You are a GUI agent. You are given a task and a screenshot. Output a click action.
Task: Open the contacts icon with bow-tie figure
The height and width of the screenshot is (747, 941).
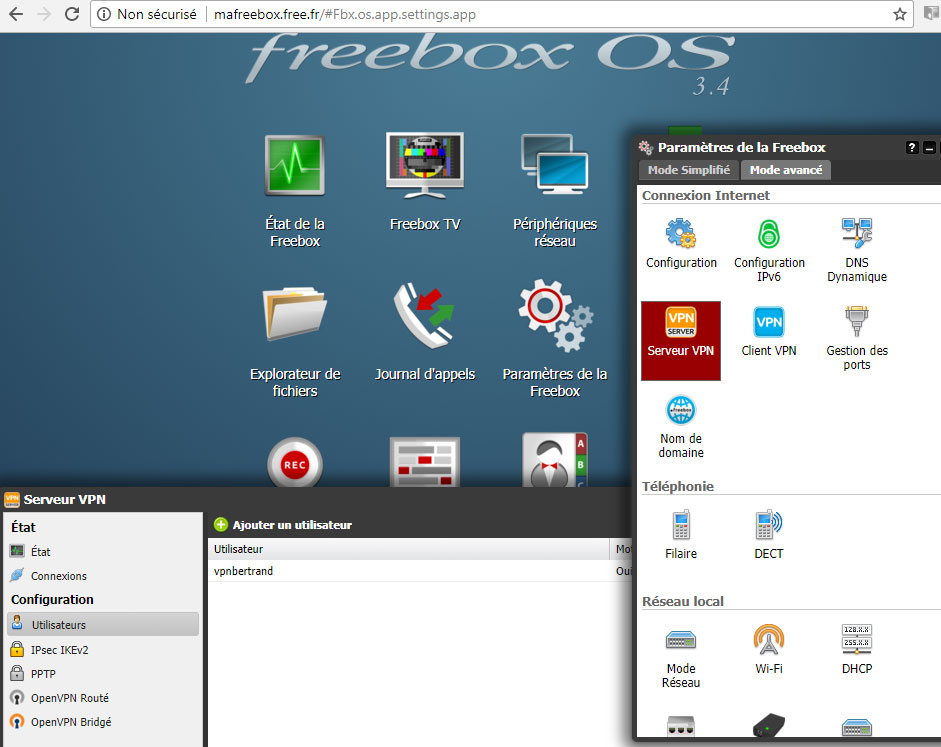tap(555, 461)
